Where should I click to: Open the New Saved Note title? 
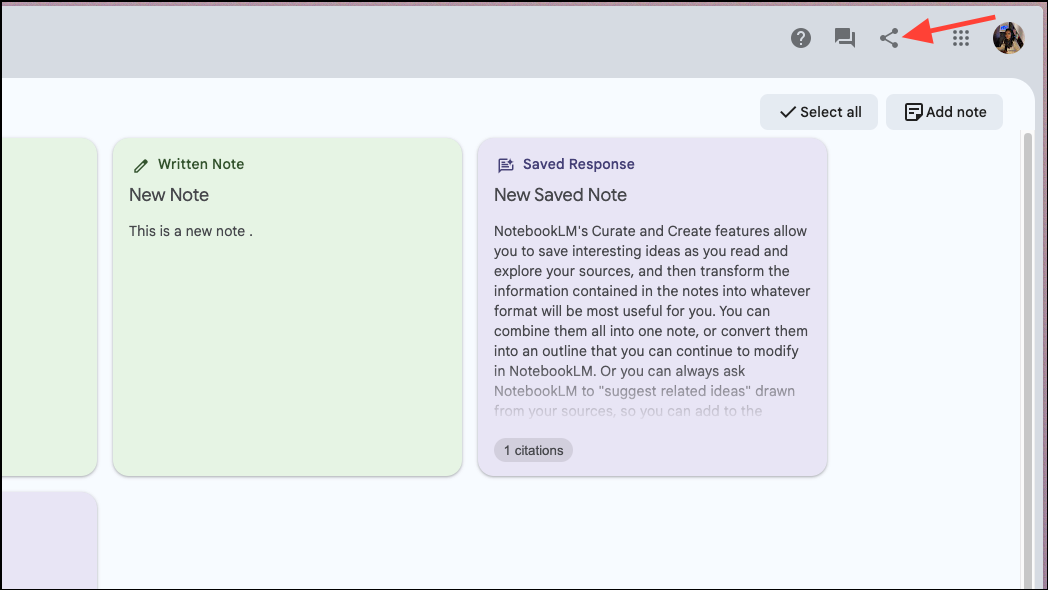(x=560, y=195)
